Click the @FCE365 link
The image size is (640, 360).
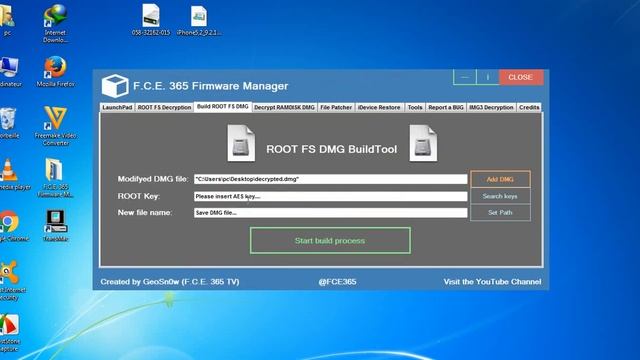click(338, 282)
